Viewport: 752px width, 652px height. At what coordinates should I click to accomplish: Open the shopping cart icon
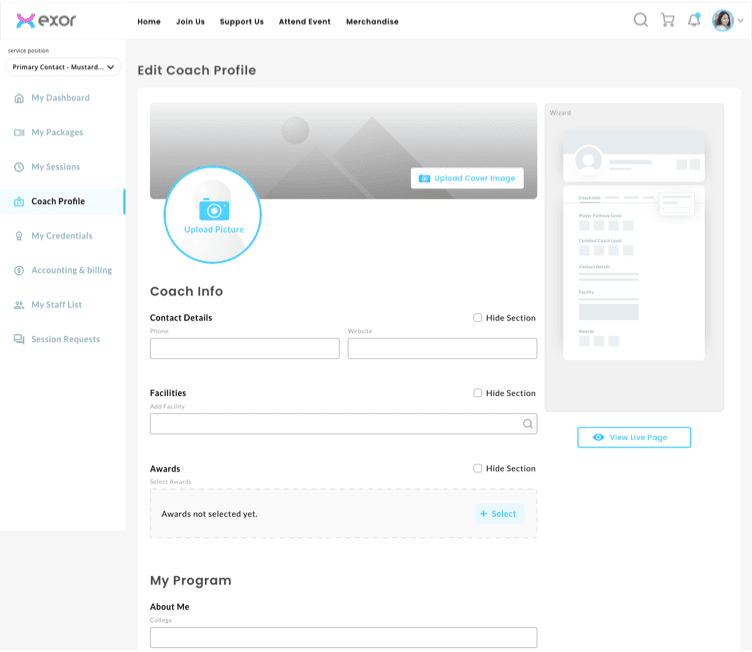[x=667, y=20]
